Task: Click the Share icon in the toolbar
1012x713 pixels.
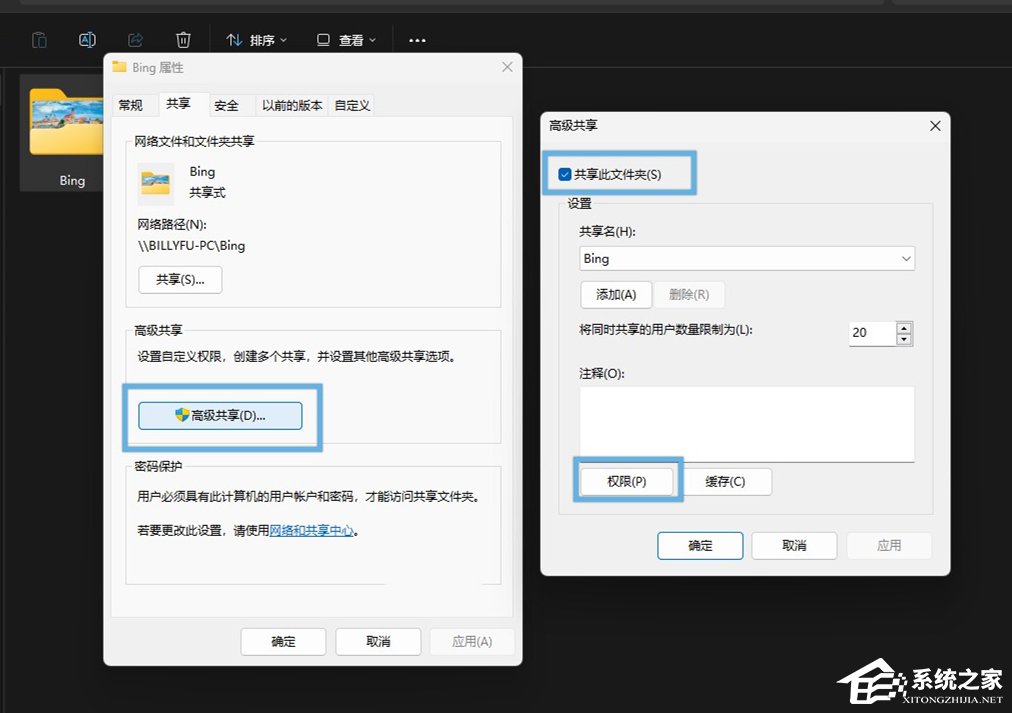Action: click(x=135, y=39)
